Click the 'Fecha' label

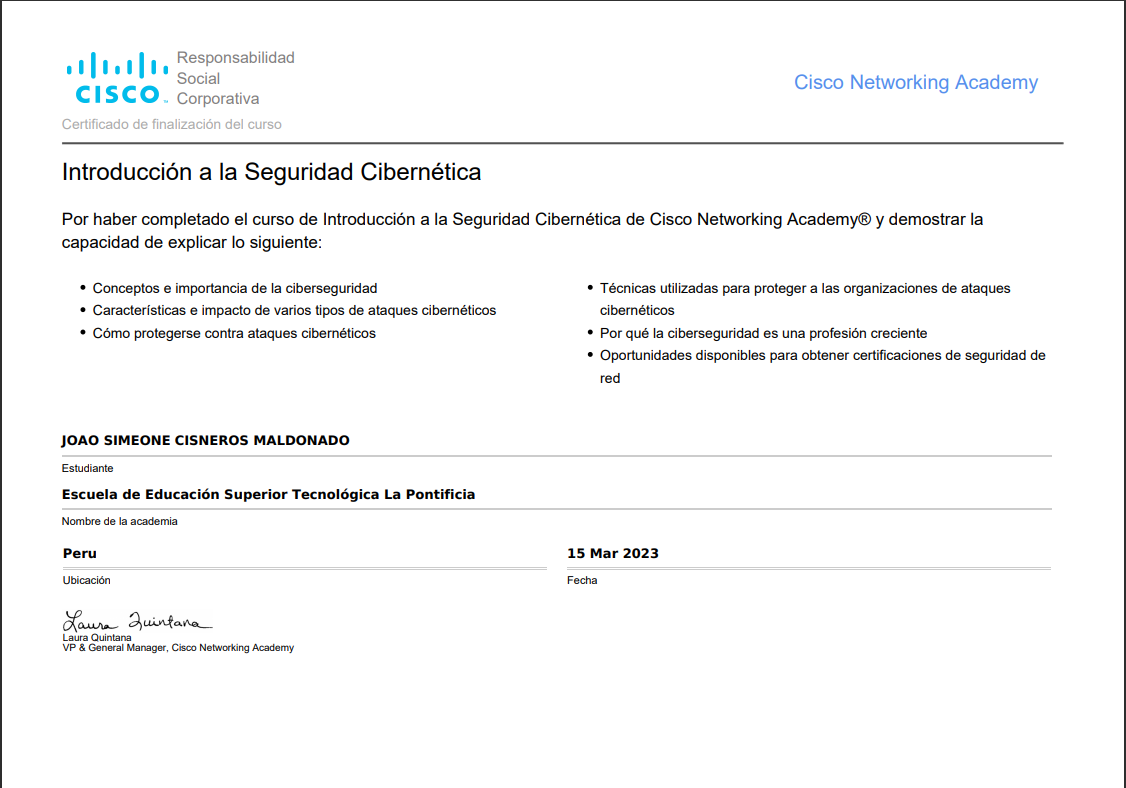pos(582,580)
